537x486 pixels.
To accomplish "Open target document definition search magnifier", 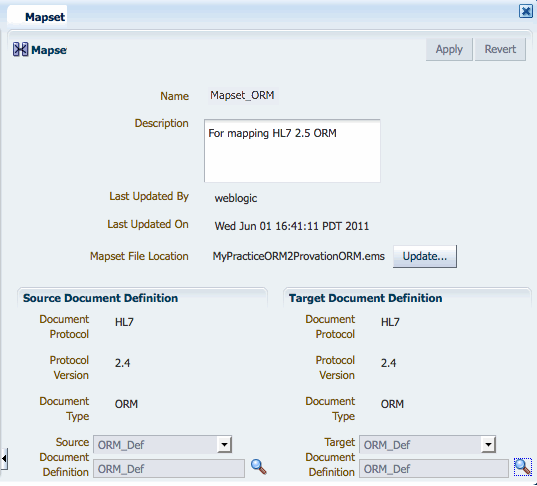I will (523, 467).
